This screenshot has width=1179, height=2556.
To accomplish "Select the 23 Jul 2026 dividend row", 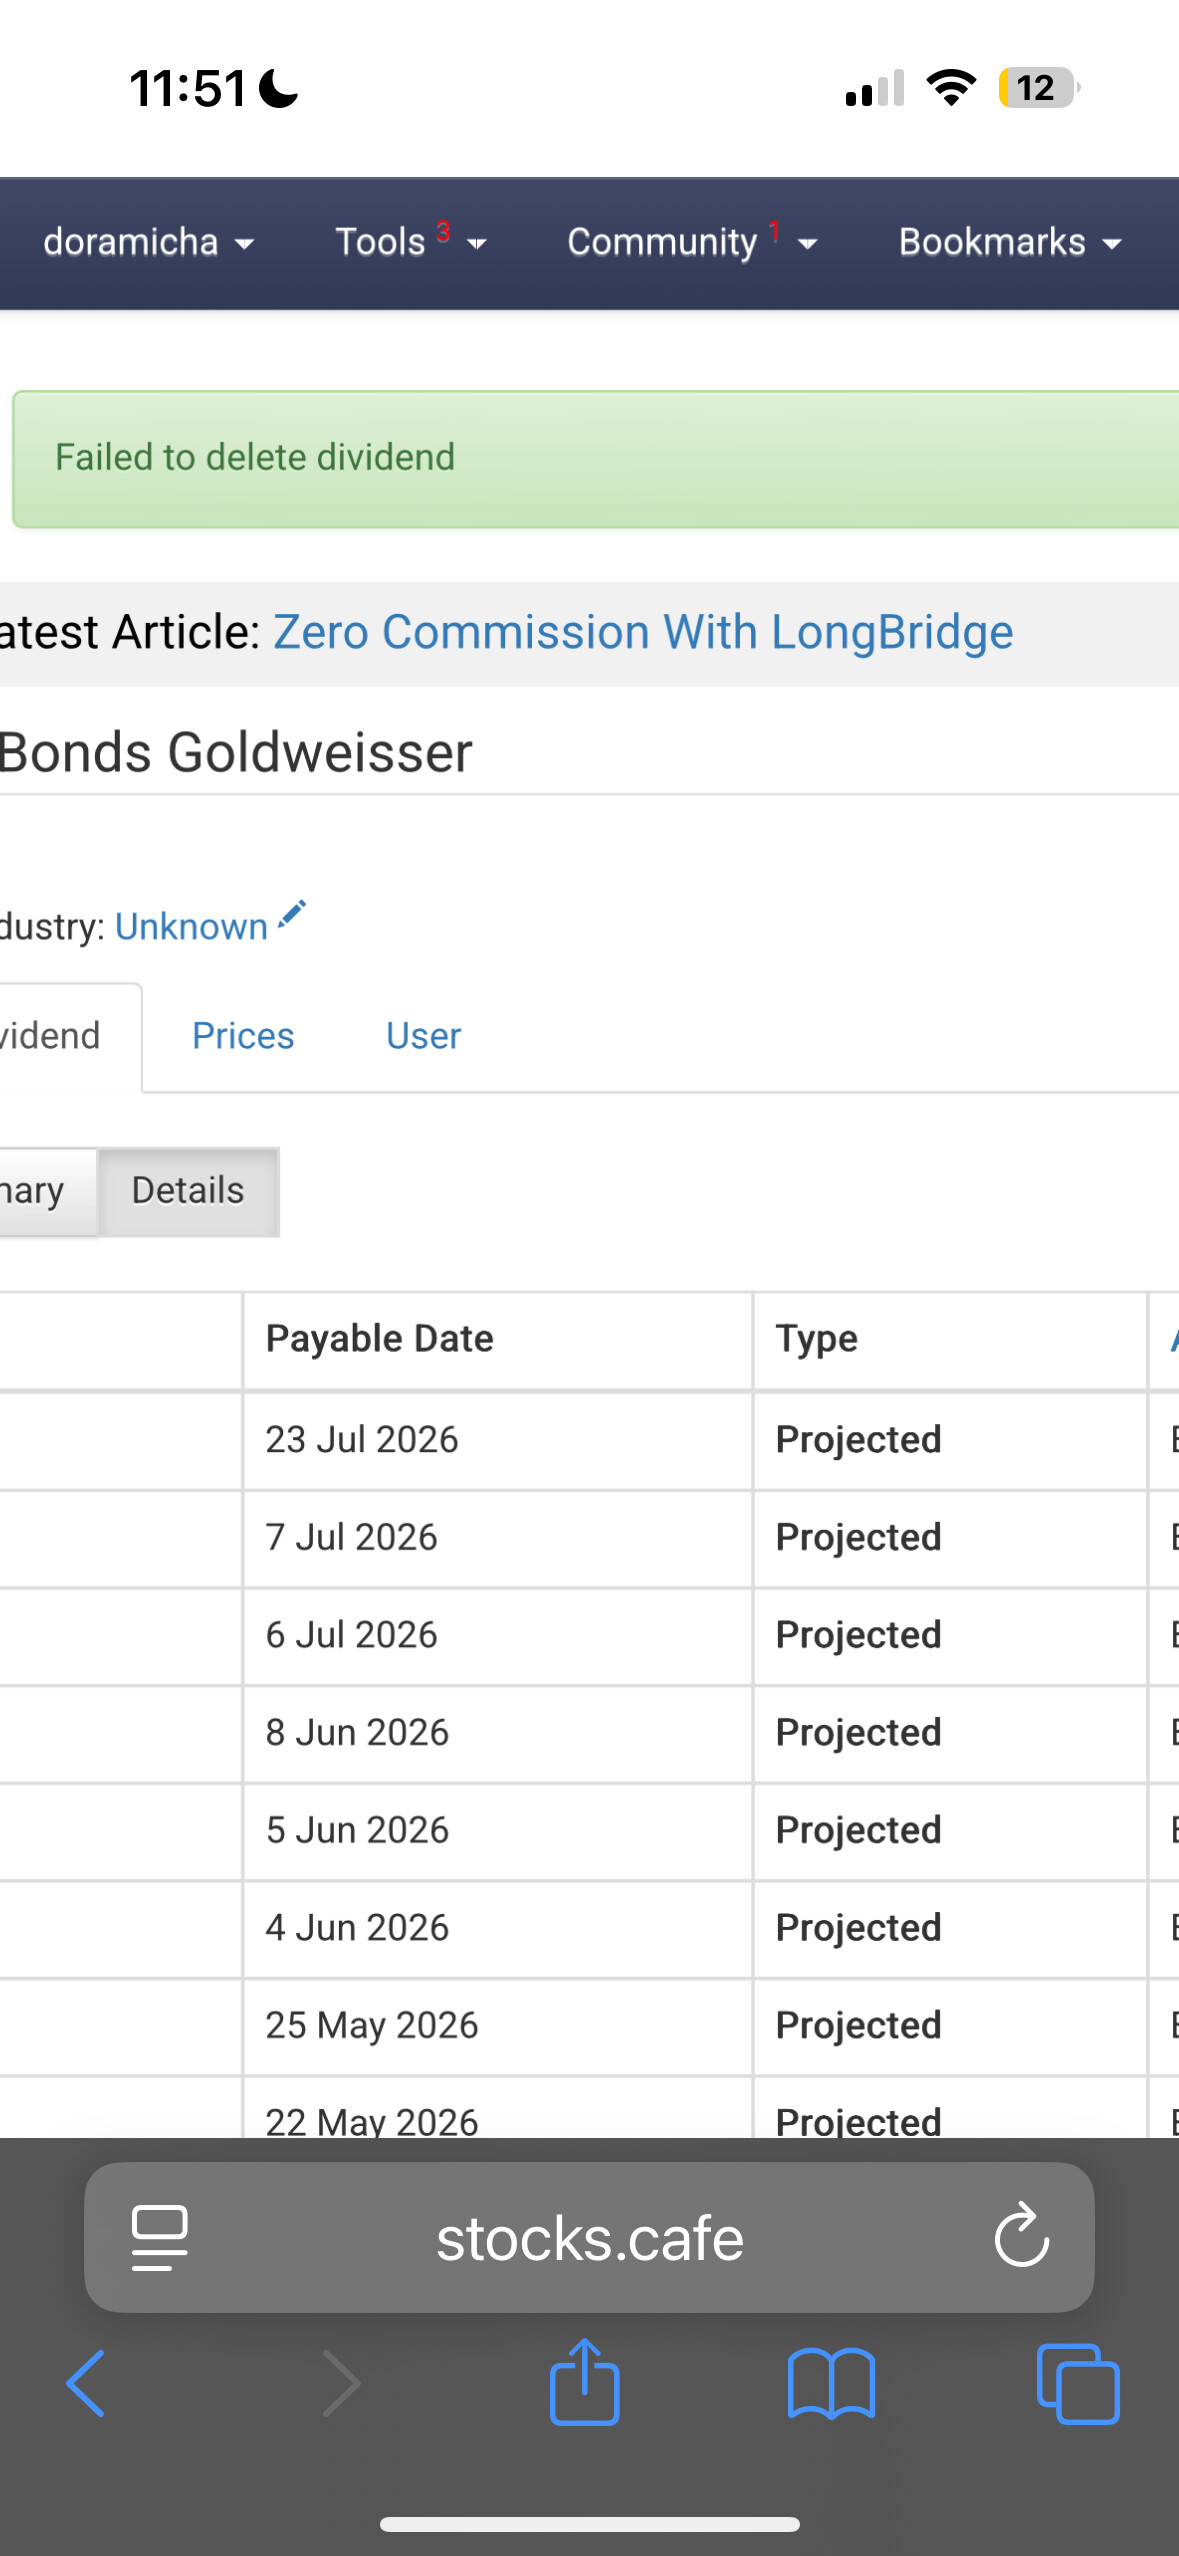I will (589, 1440).
